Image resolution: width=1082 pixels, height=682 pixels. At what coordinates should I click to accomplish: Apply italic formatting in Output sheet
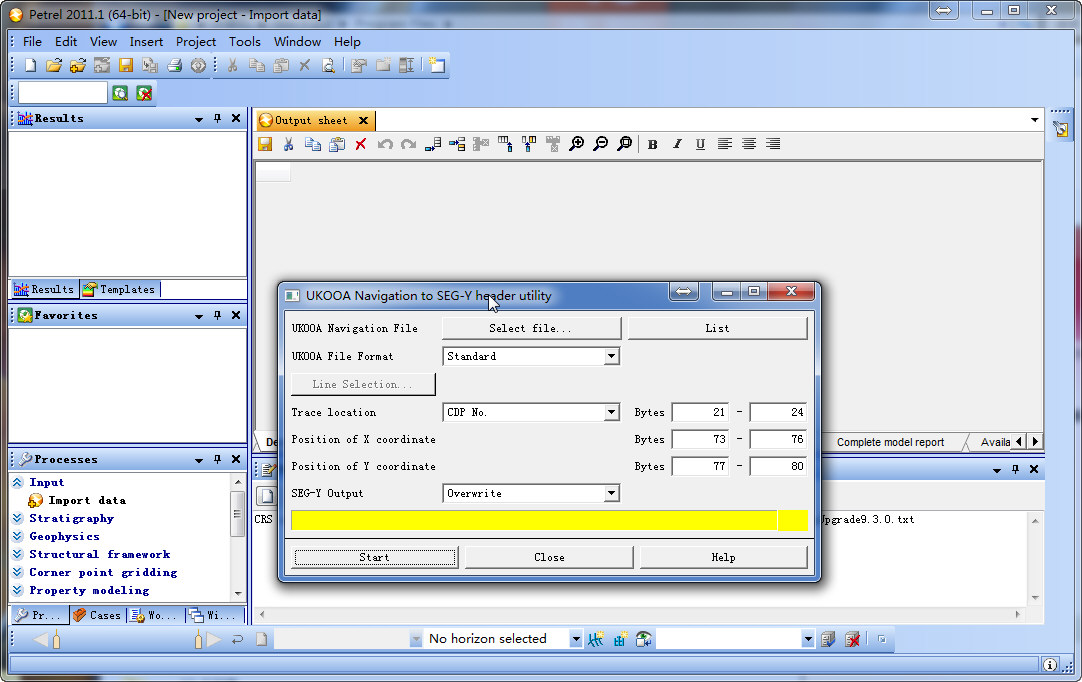click(x=677, y=144)
